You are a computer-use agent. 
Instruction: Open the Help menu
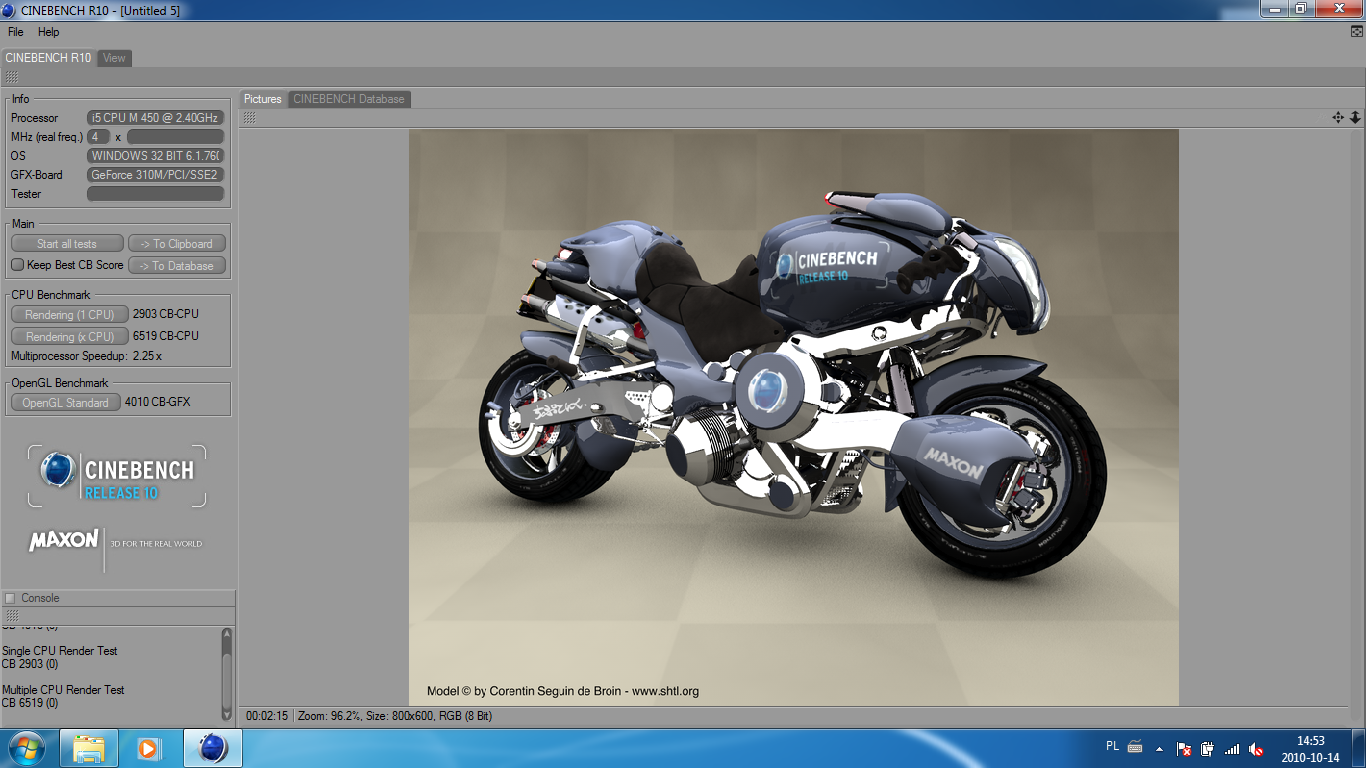[49, 32]
